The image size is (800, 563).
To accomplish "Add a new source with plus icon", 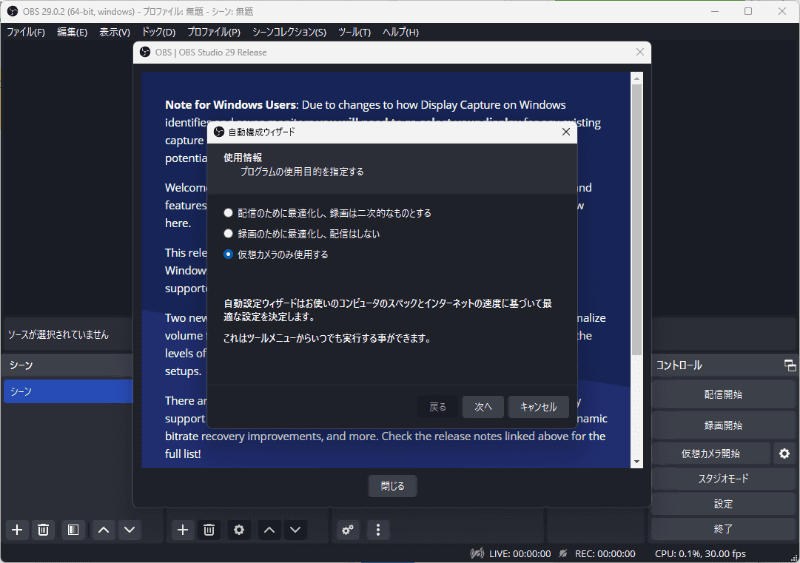I will (183, 530).
